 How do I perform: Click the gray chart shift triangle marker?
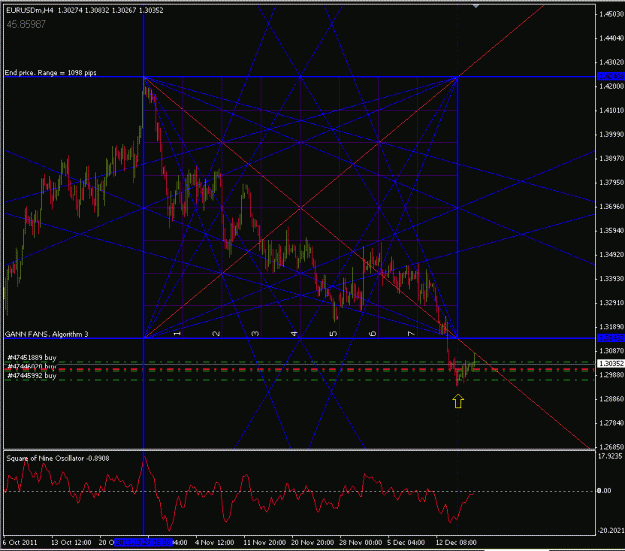pyautogui.click(x=476, y=6)
